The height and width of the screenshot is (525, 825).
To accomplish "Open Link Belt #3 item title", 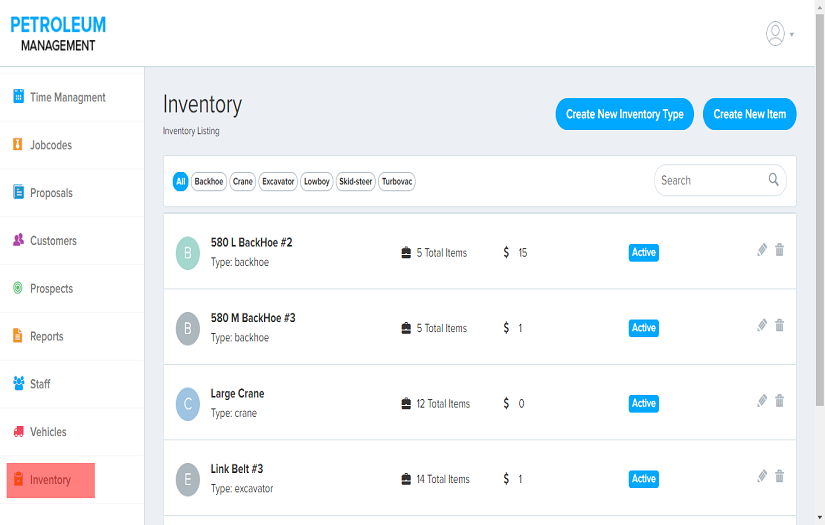I will tap(237, 469).
